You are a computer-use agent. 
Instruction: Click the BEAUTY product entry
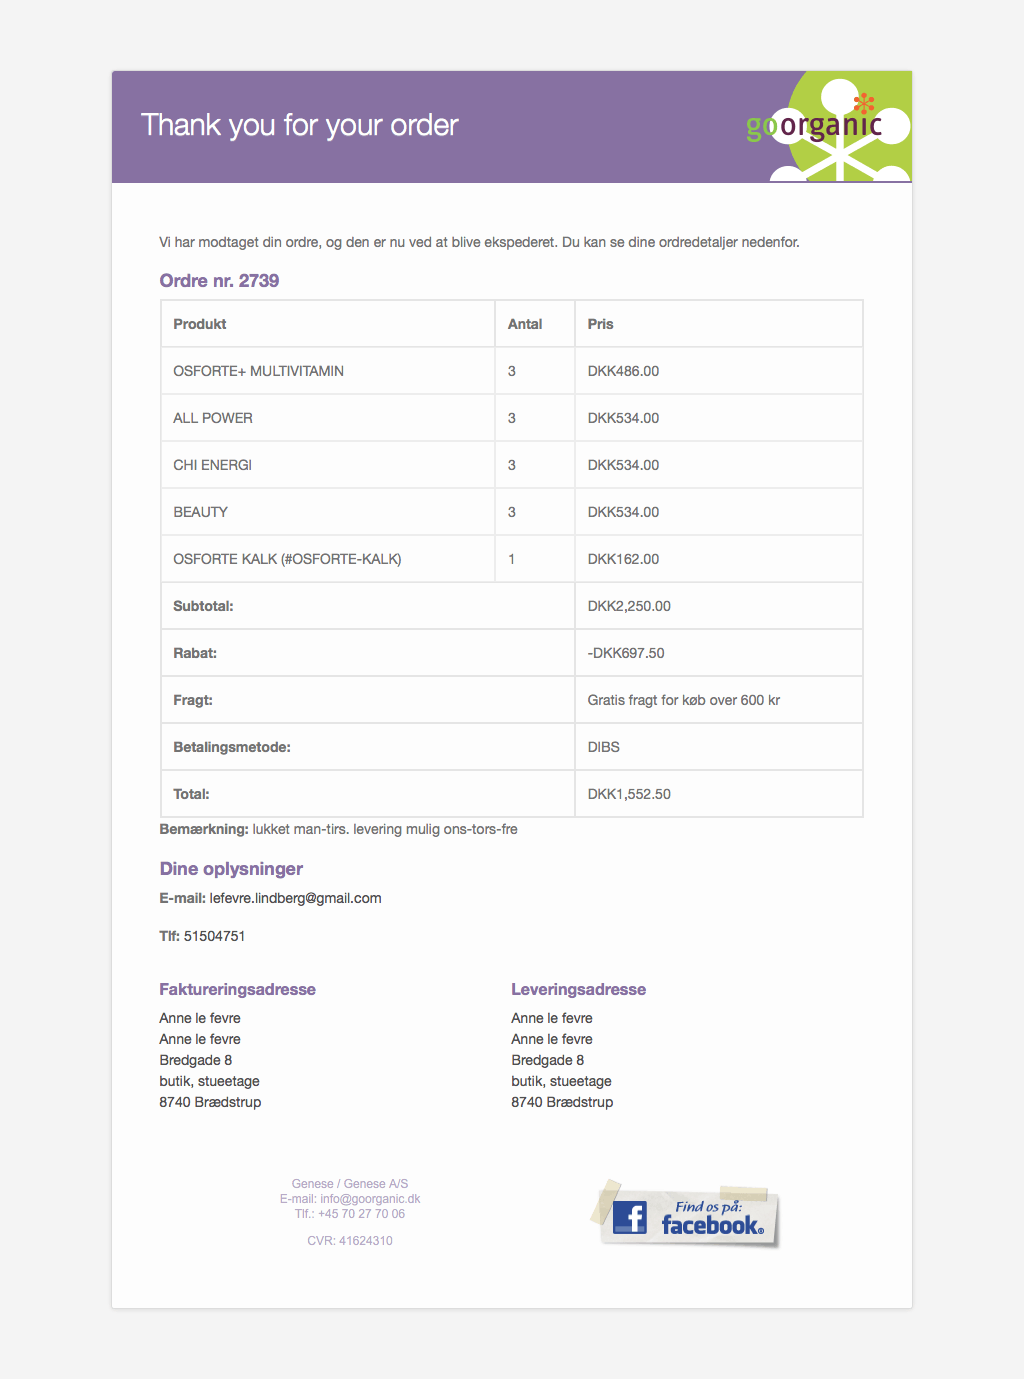(200, 511)
